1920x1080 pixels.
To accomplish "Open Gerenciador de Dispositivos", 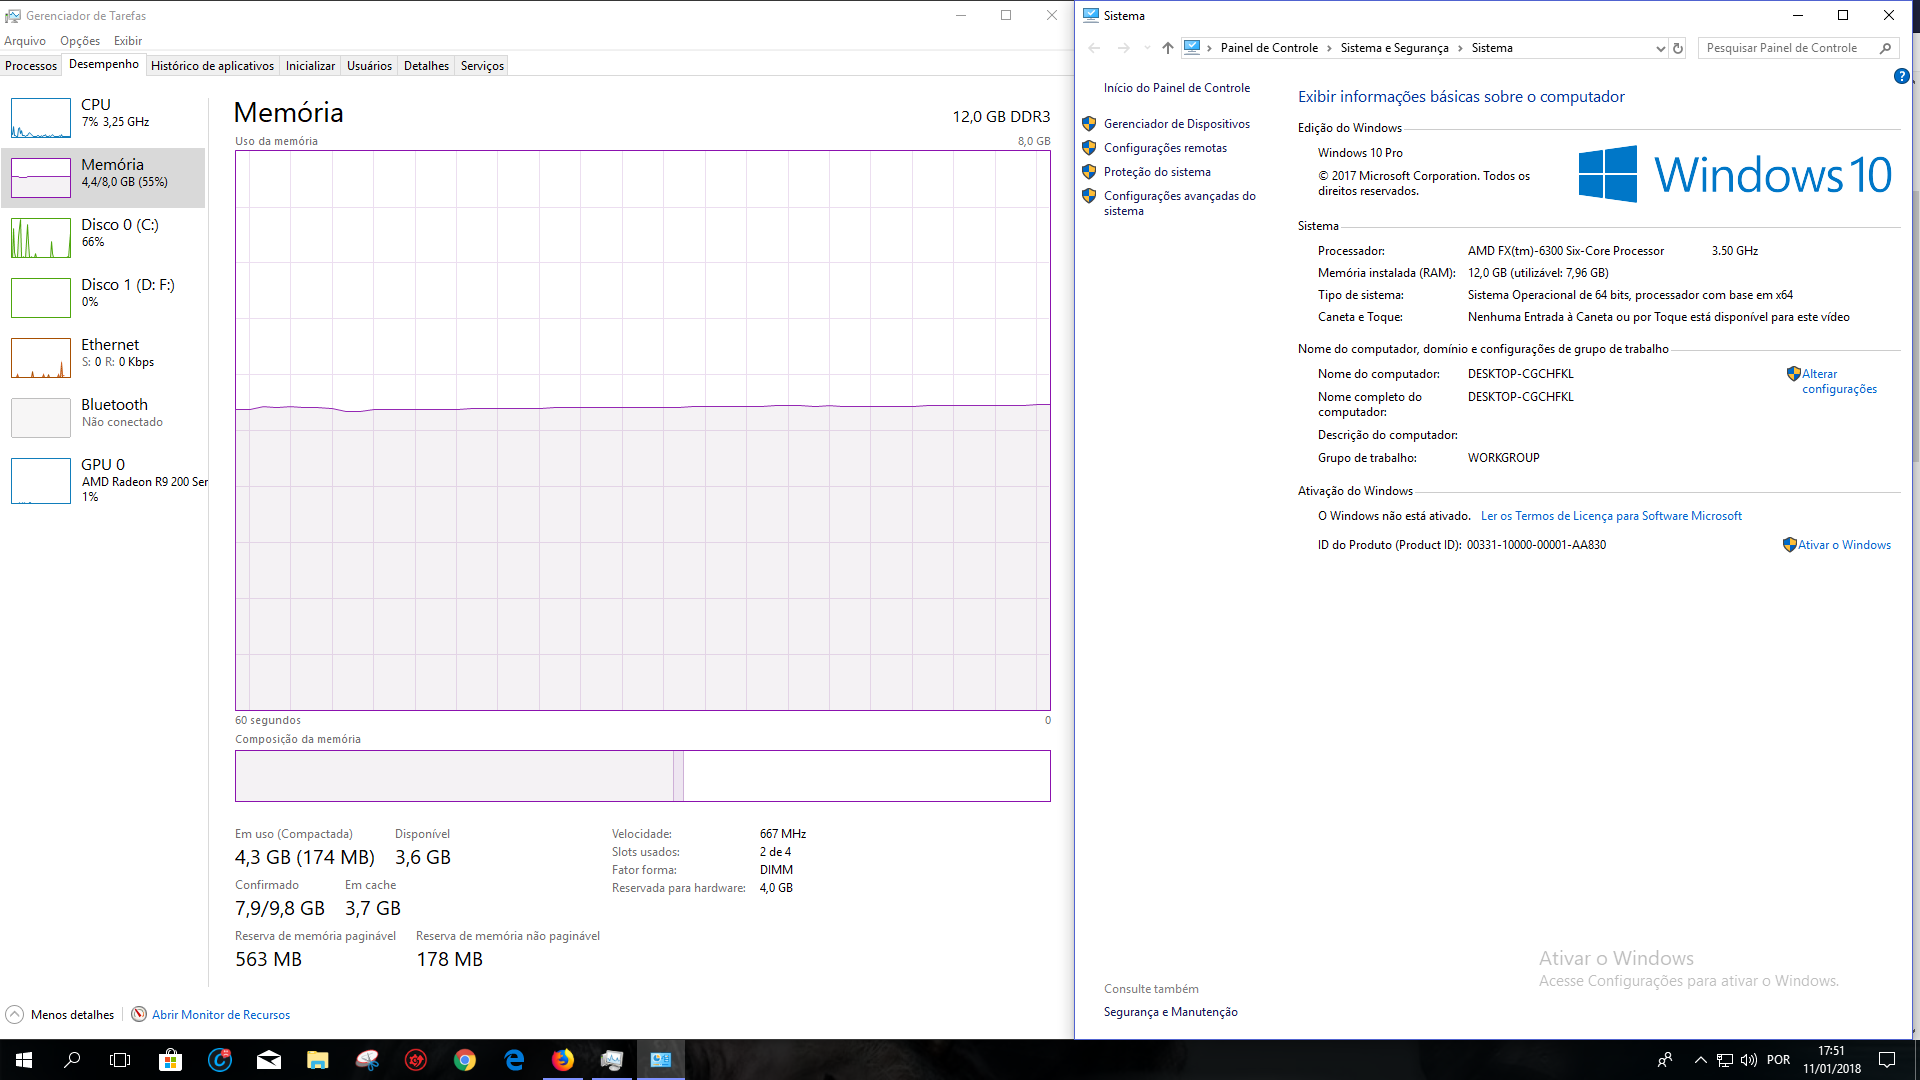I will (x=1176, y=124).
